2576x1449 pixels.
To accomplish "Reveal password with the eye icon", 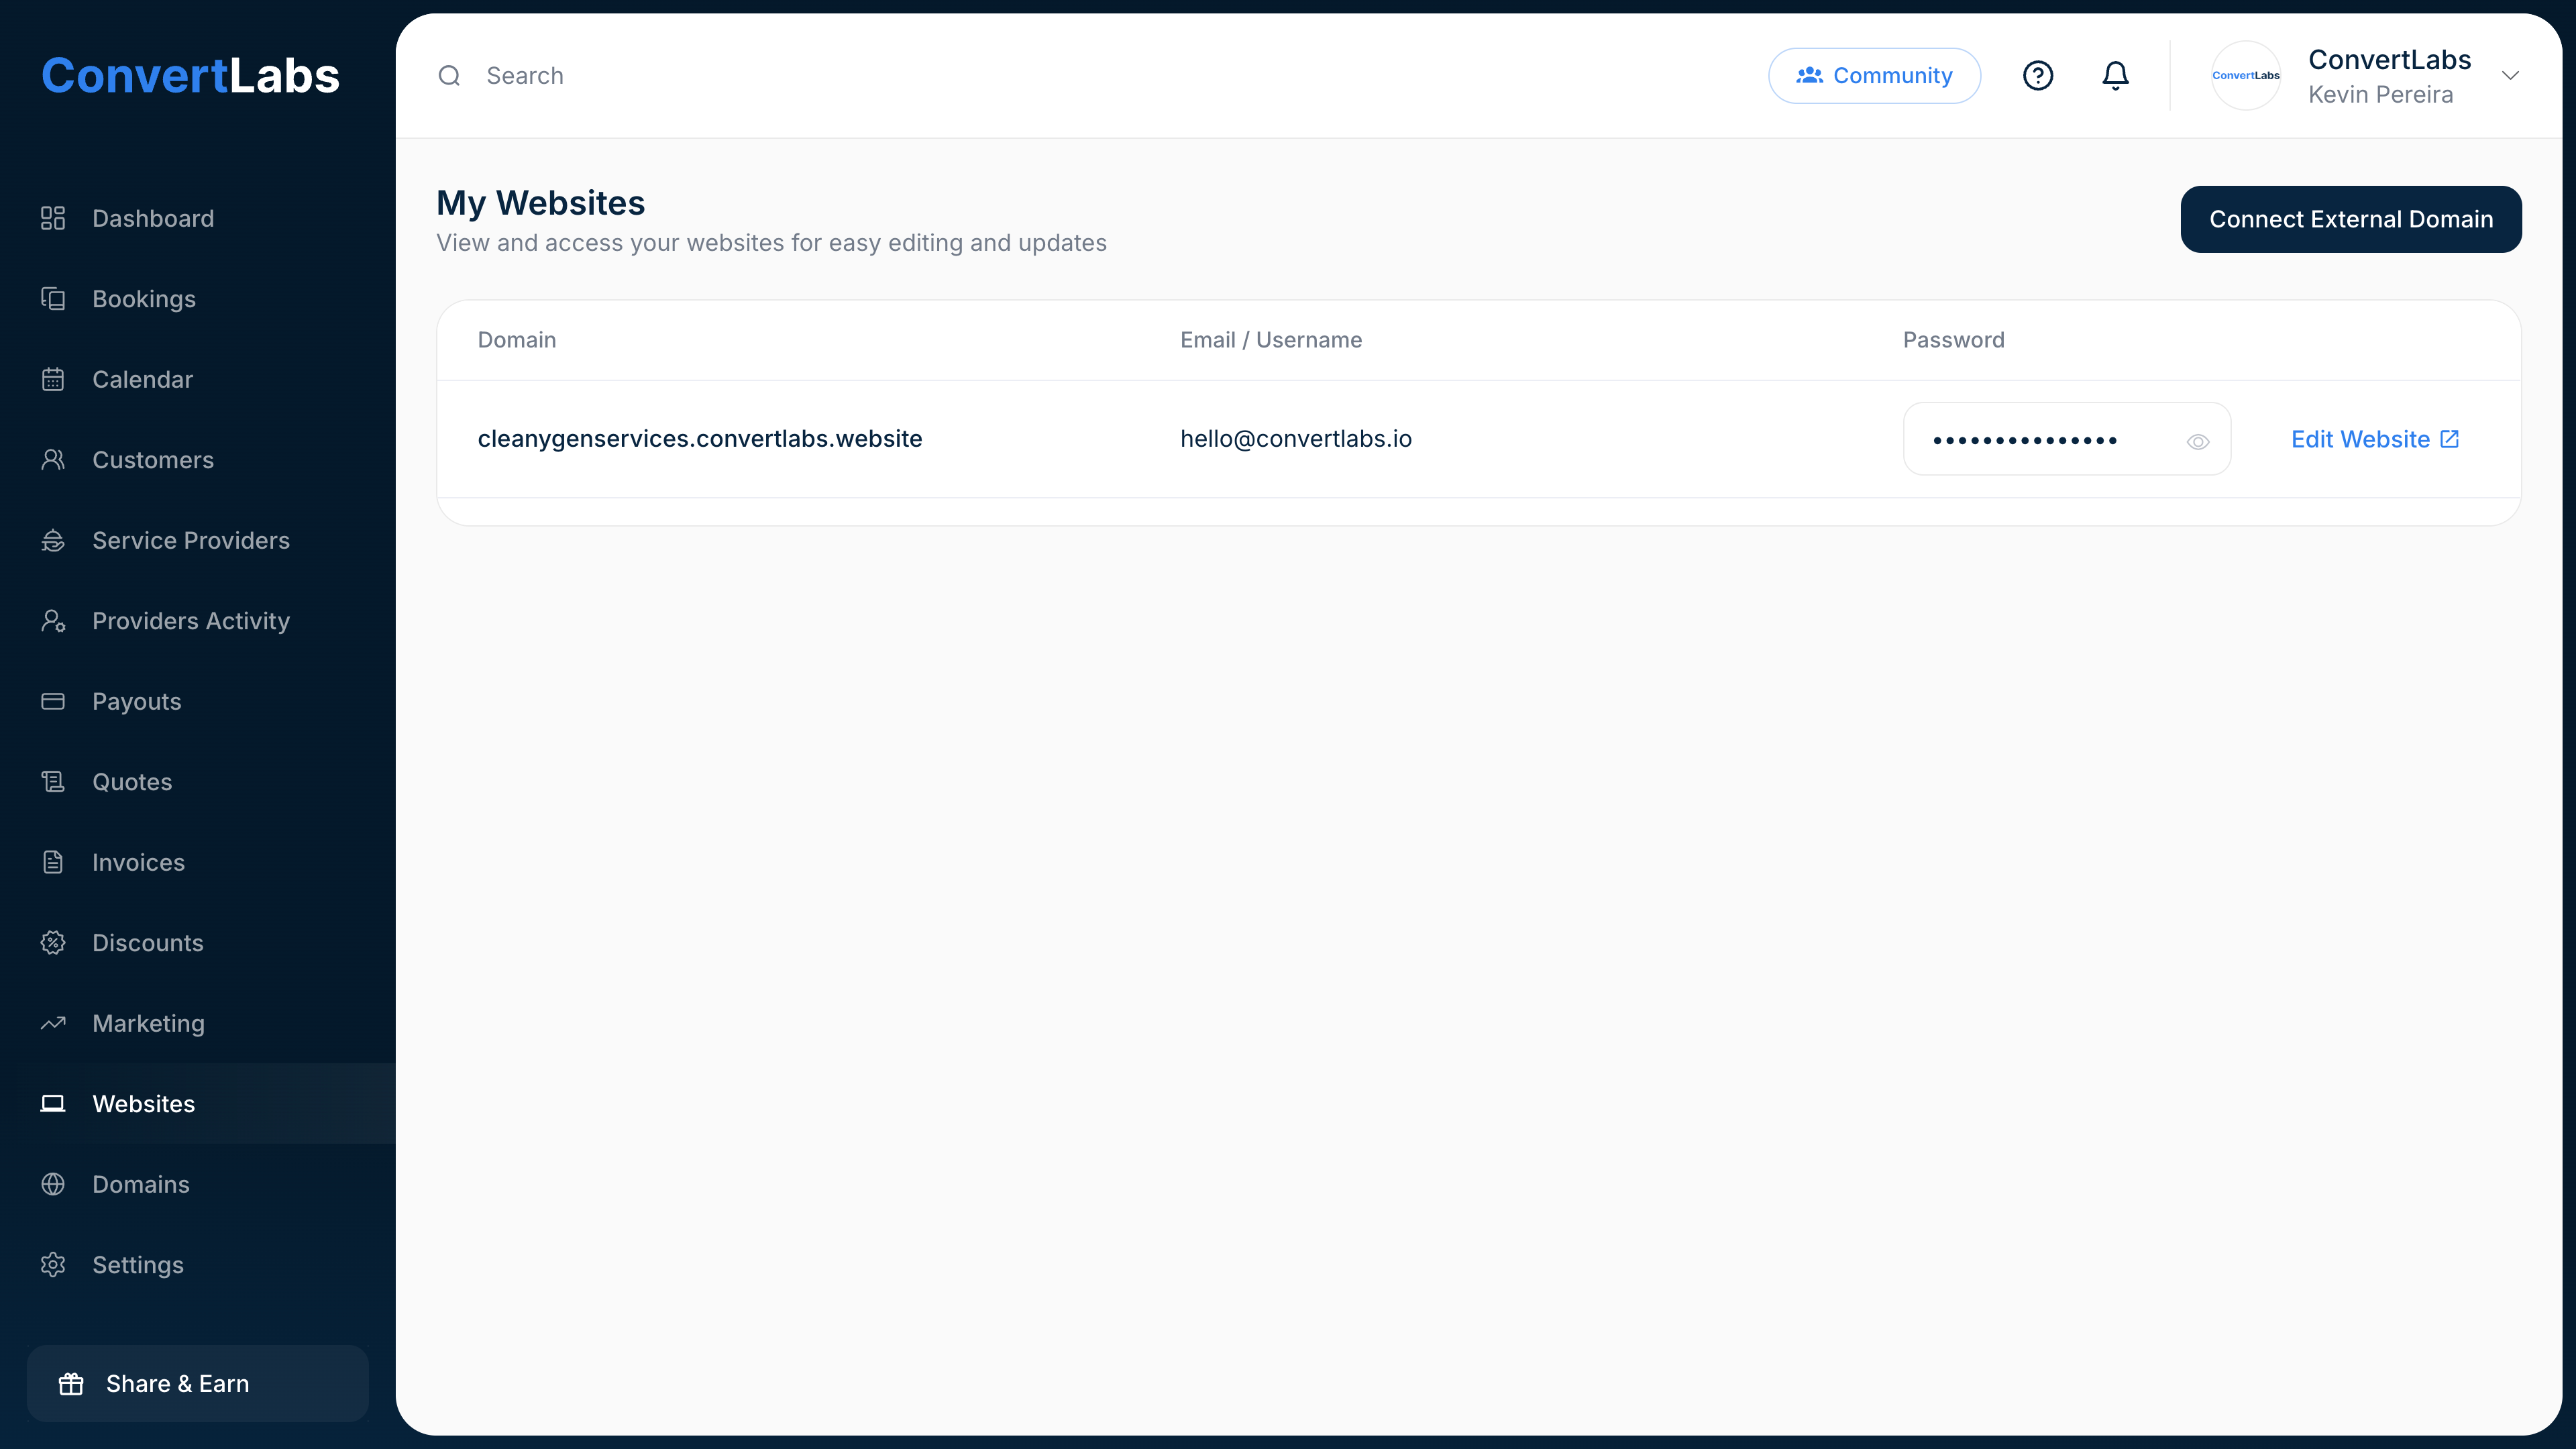I will pyautogui.click(x=2197, y=441).
